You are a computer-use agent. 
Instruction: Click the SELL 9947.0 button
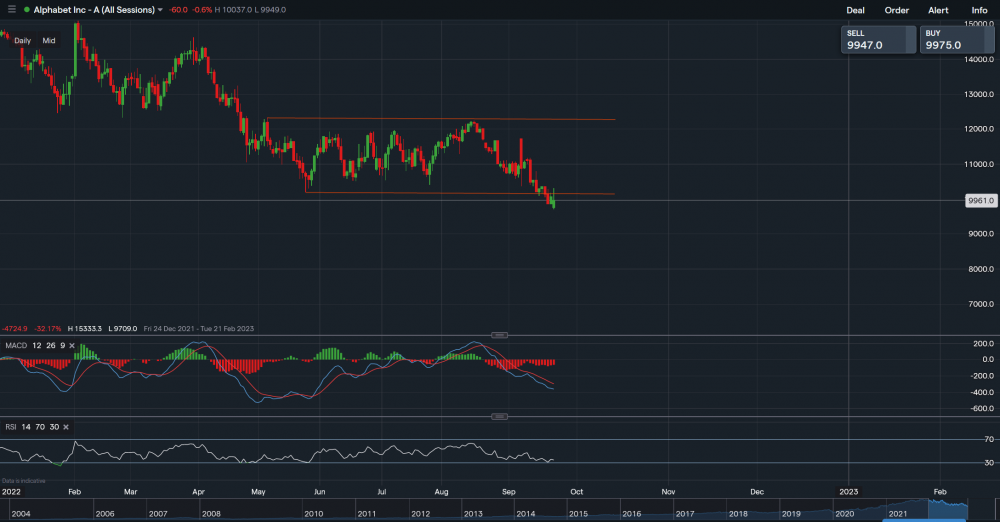[x=878, y=40]
